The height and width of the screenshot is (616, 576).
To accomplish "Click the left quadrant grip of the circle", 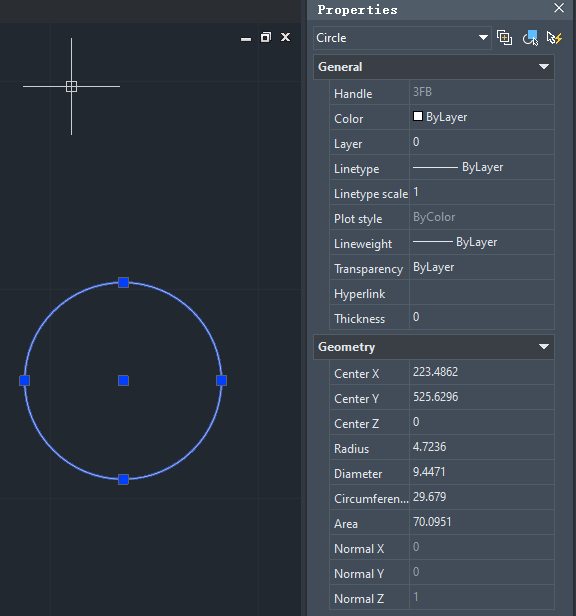I will (25, 380).
